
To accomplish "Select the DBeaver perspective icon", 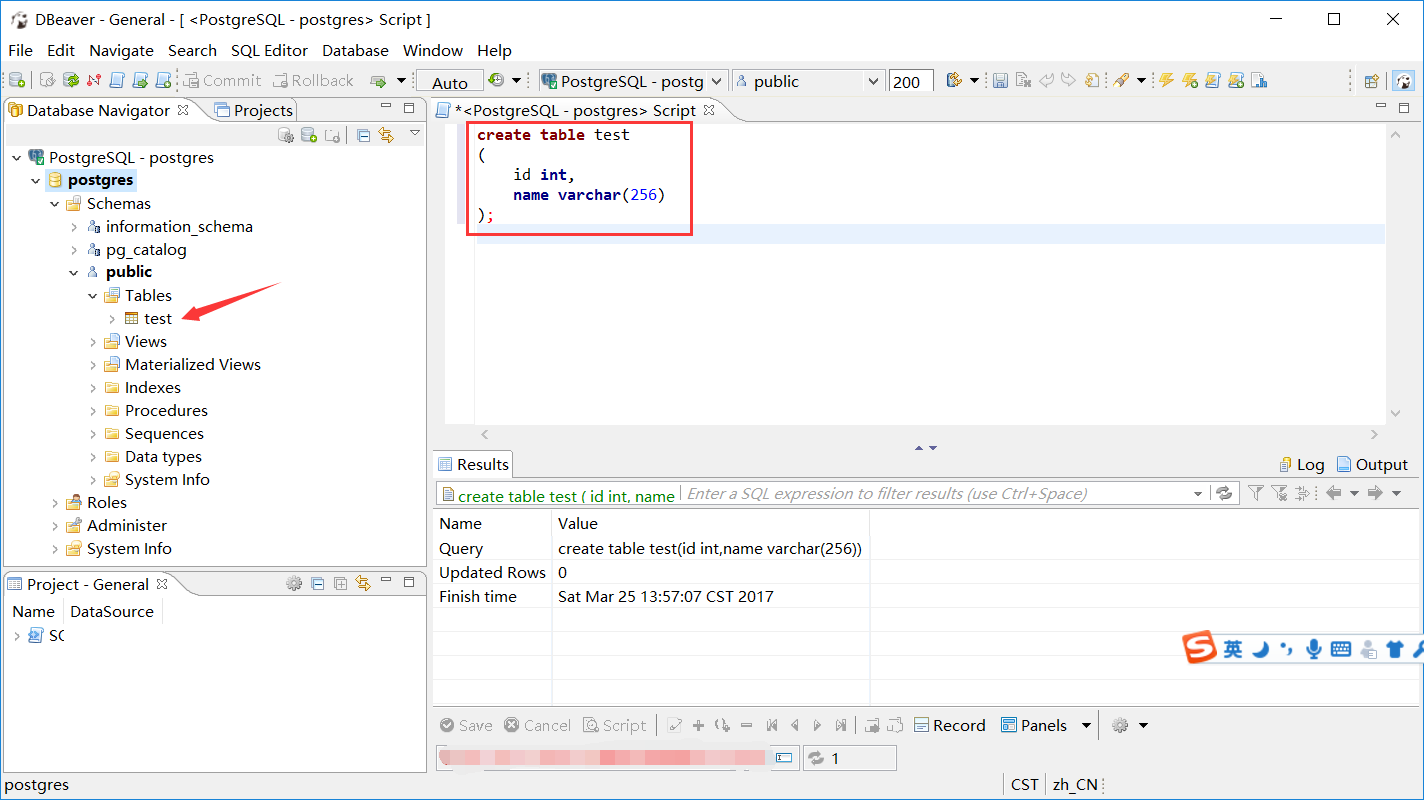I will (x=1404, y=81).
